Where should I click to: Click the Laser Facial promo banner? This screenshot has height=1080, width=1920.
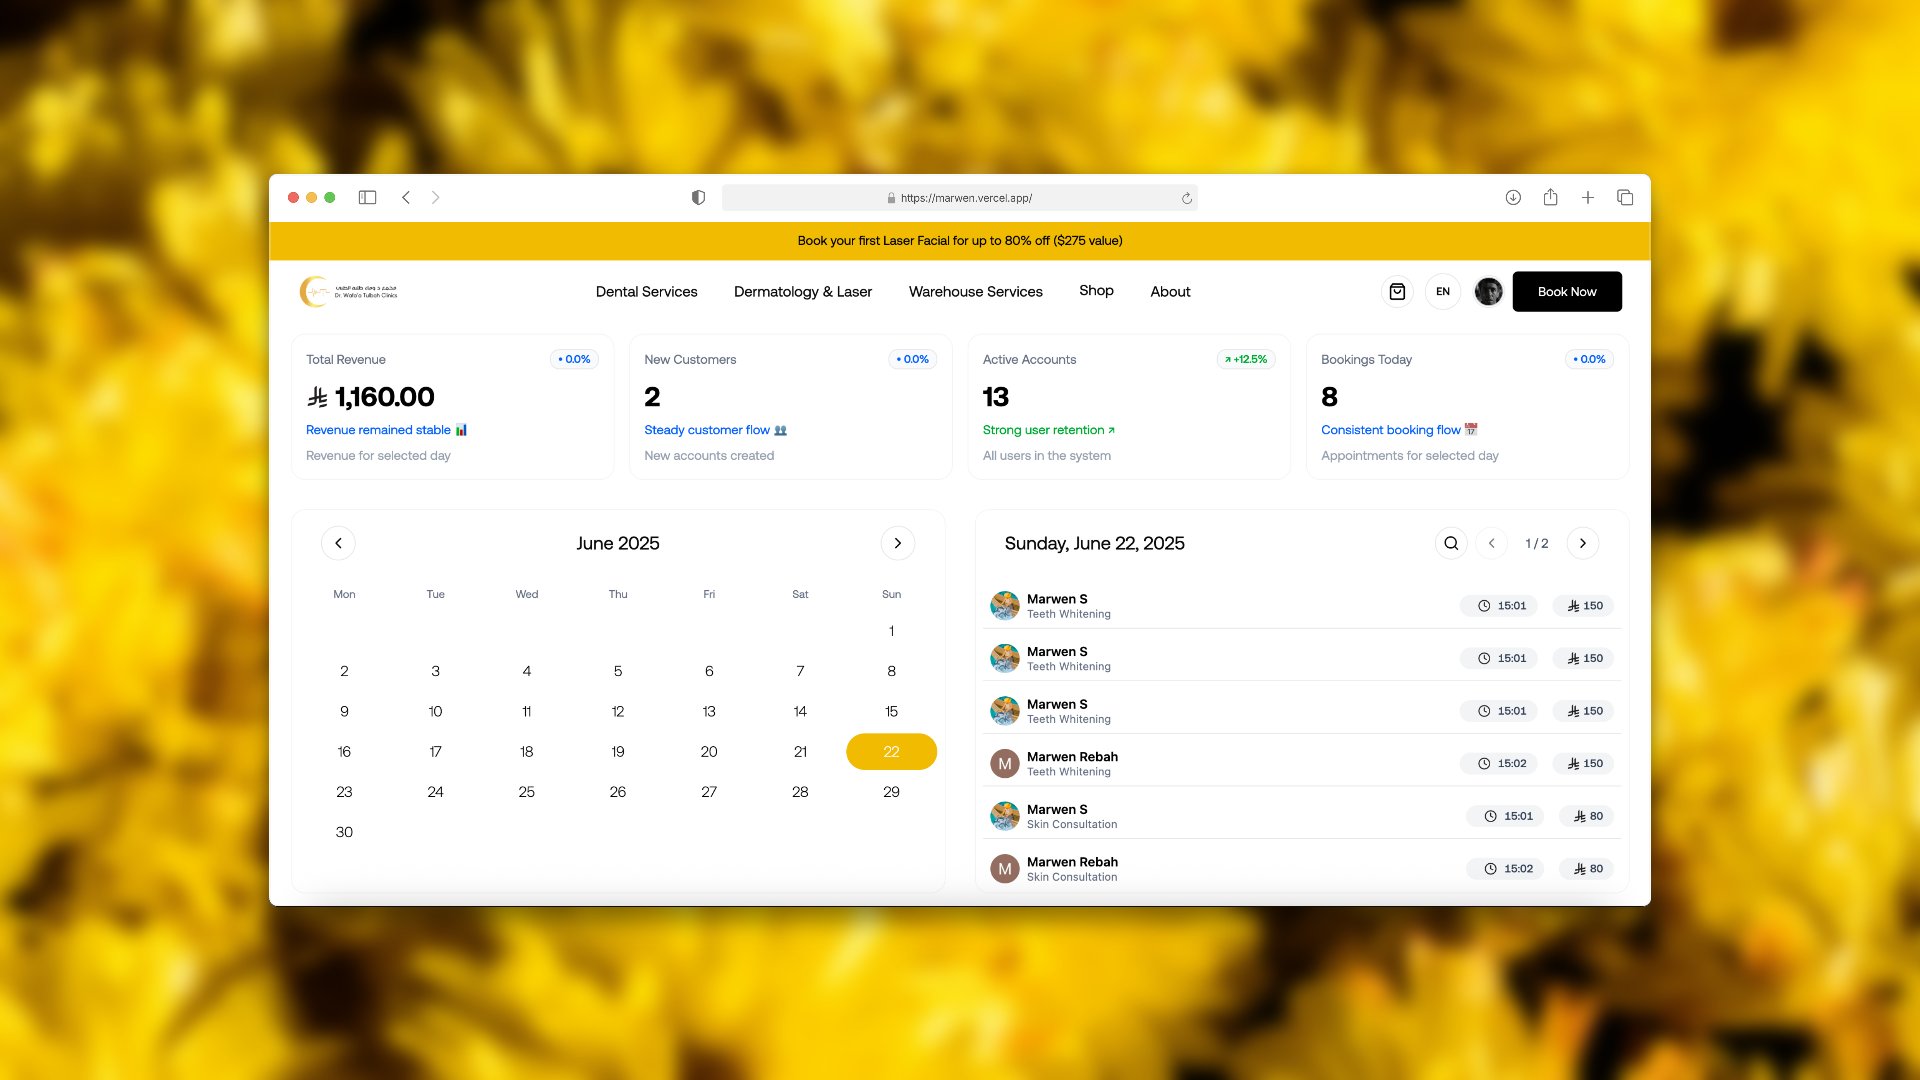(x=960, y=241)
